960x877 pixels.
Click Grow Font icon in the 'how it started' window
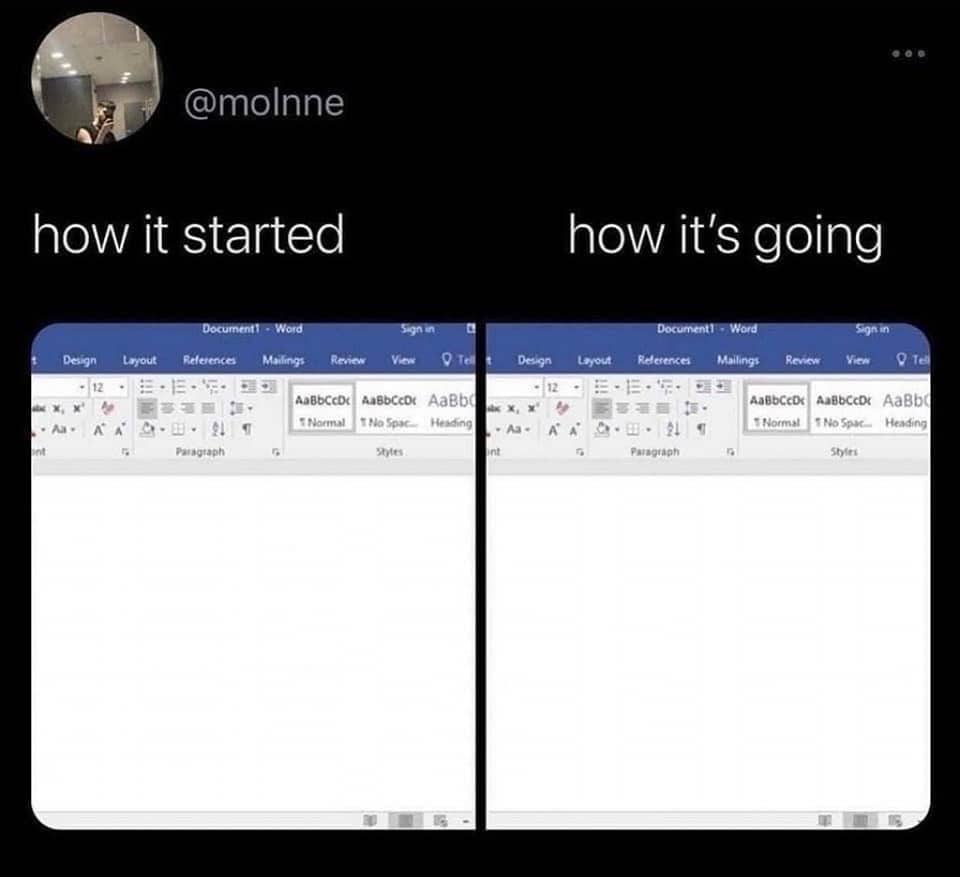(x=99, y=430)
